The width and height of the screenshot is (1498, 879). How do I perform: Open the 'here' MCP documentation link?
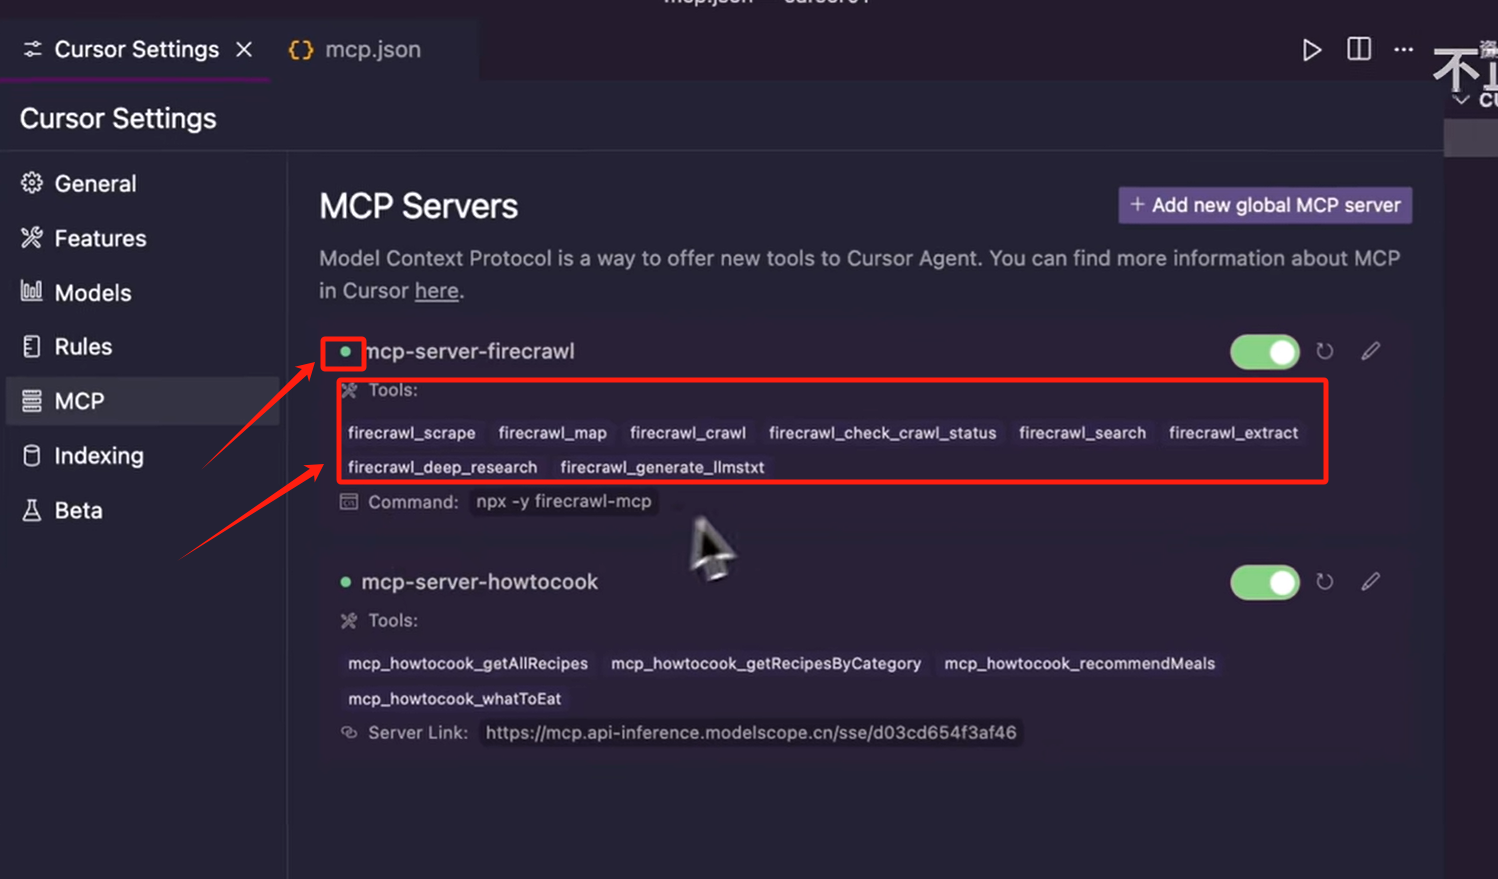(436, 291)
